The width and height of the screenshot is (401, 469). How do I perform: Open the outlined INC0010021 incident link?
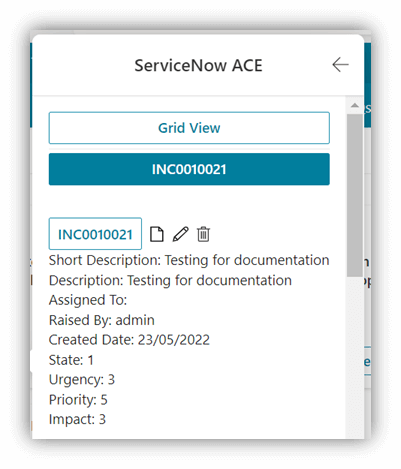[x=95, y=234]
